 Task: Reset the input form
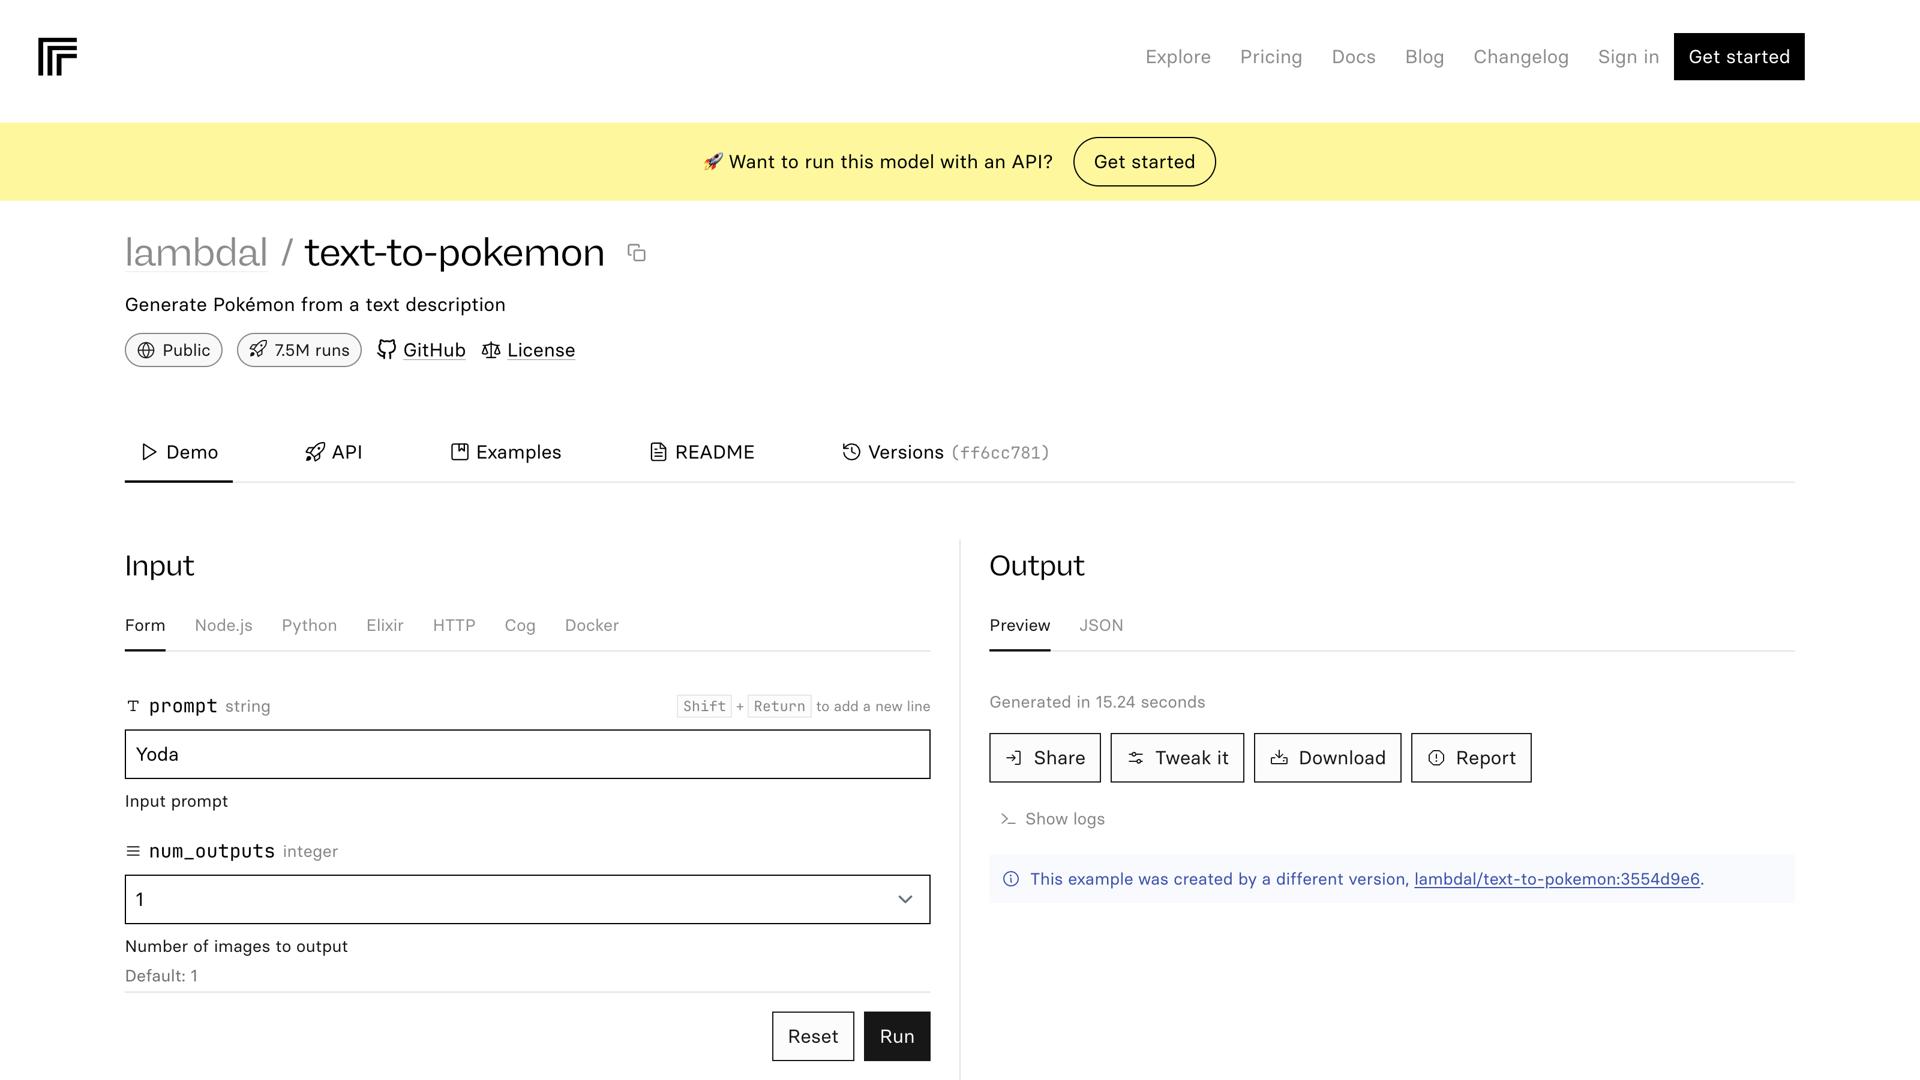click(x=812, y=1036)
